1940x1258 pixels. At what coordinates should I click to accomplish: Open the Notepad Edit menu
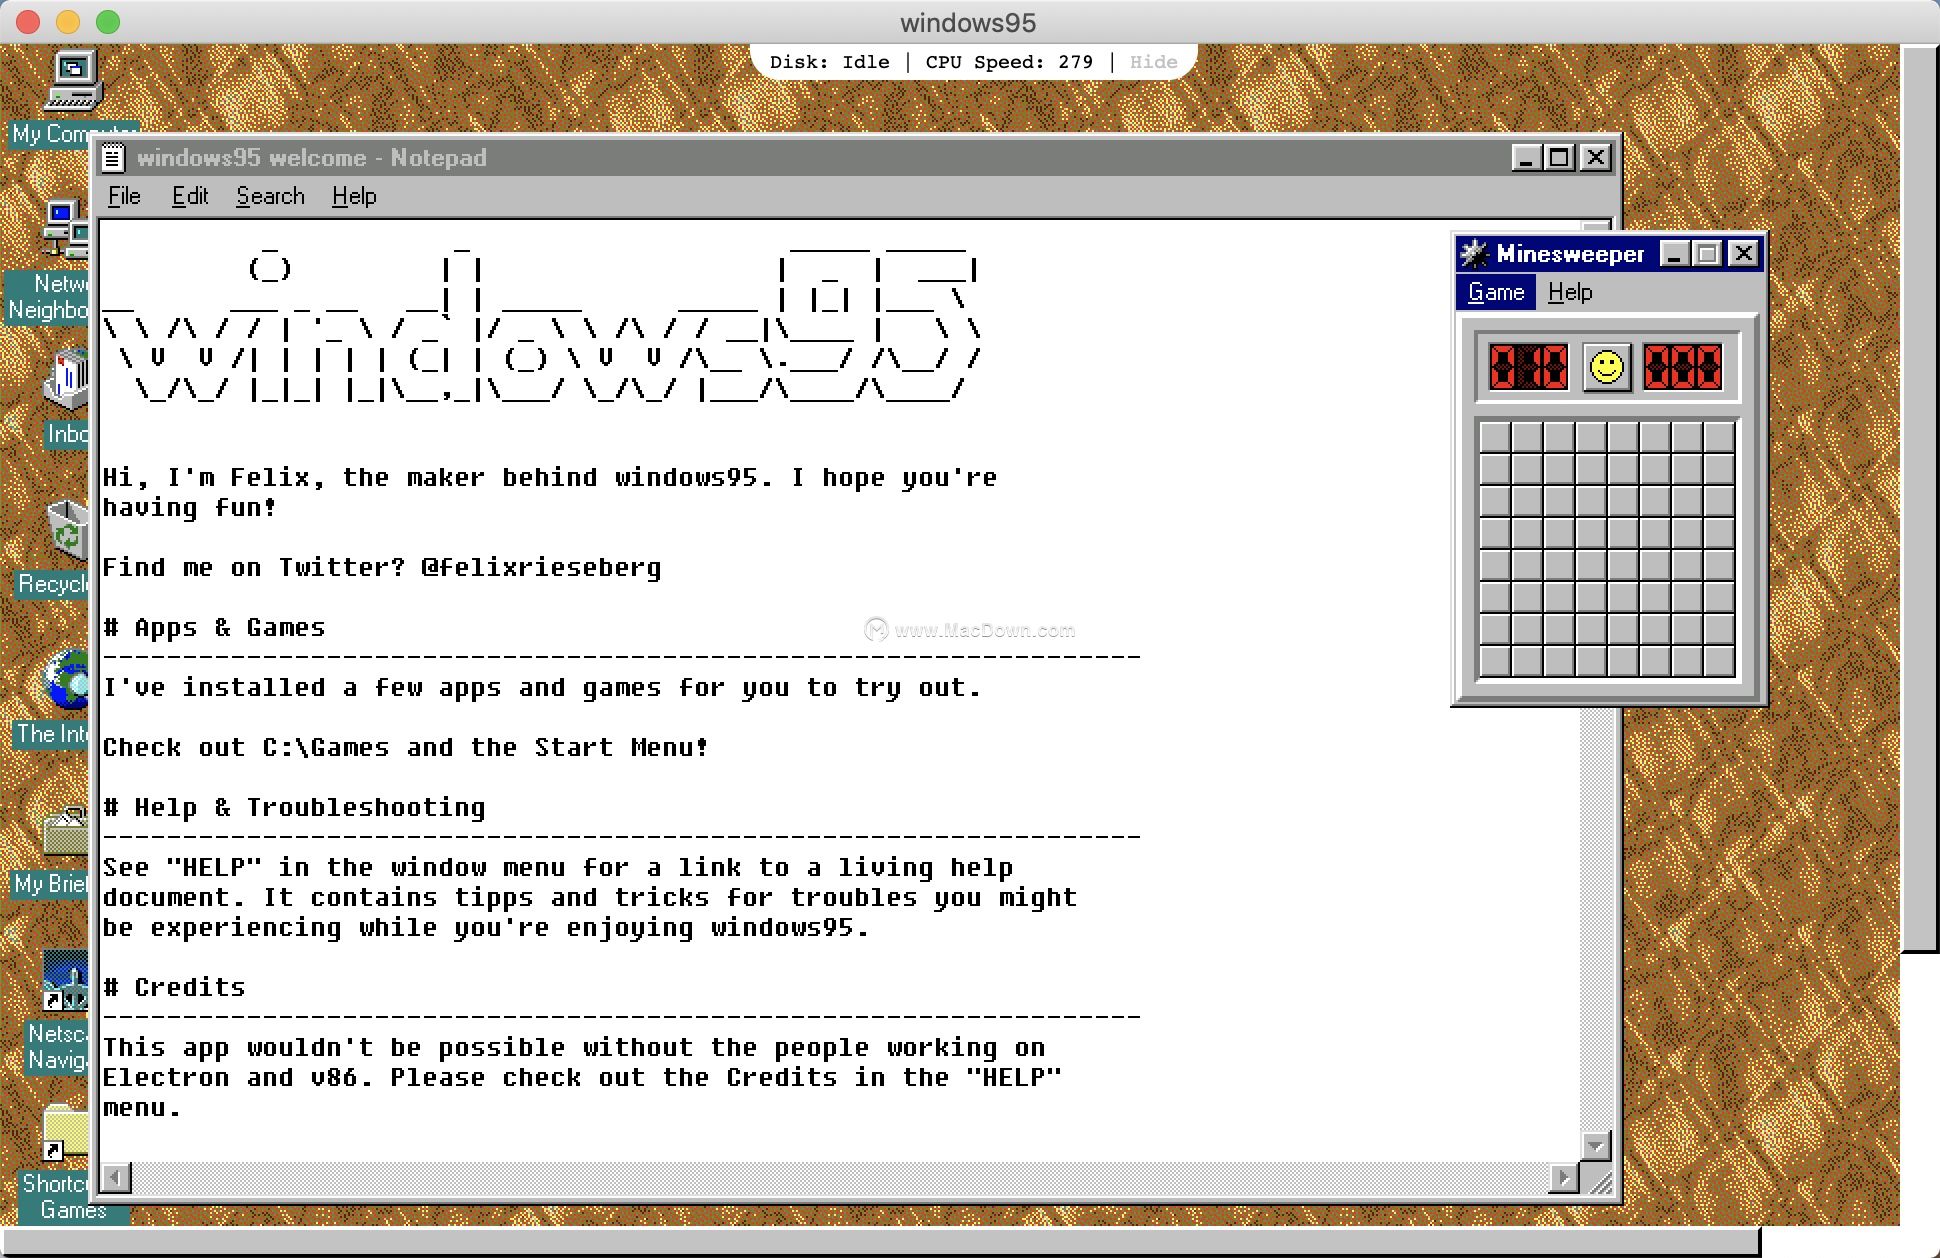pos(190,196)
